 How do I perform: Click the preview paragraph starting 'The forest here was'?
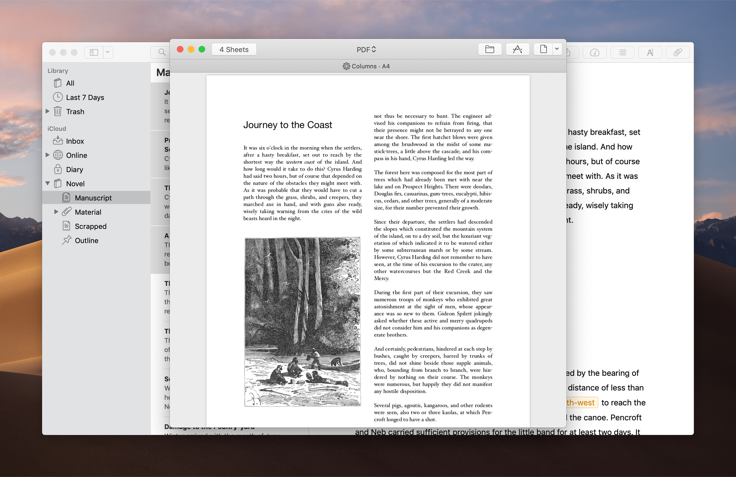pyautogui.click(x=433, y=190)
